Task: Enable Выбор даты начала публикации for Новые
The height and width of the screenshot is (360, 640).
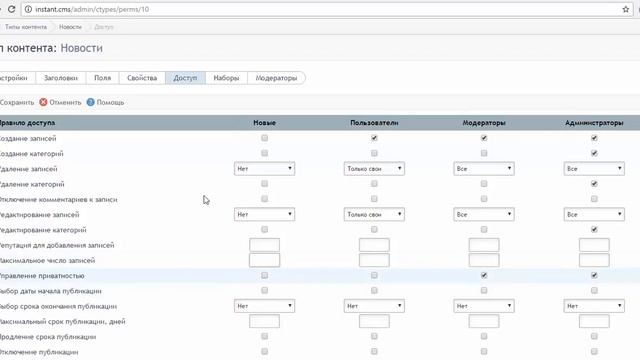Action: 264,291
